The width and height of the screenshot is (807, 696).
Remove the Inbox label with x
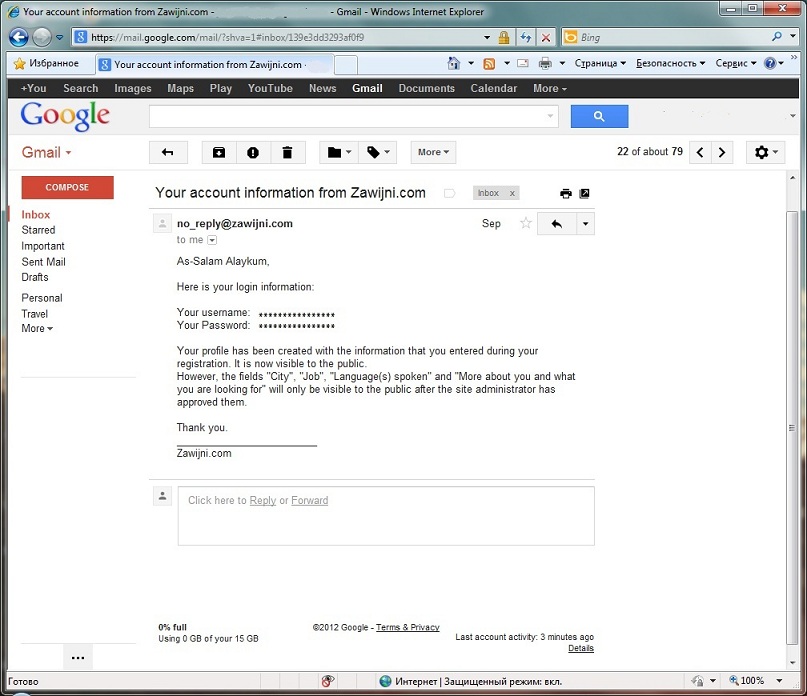click(512, 193)
